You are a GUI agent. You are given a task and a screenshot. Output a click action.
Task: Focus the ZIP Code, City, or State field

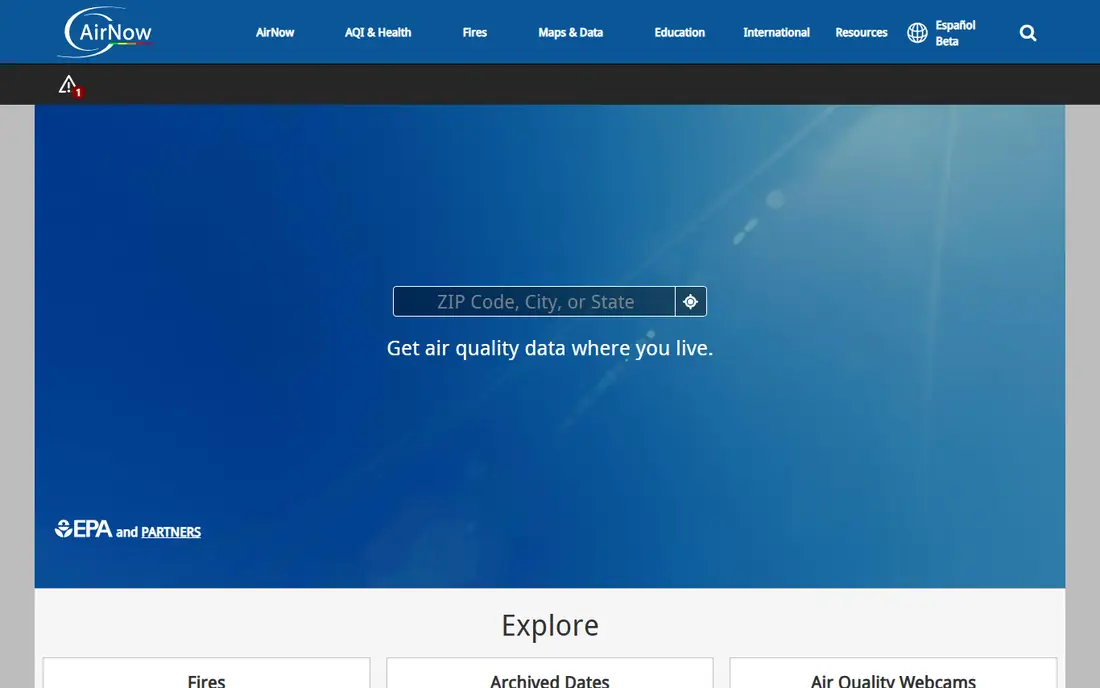point(535,302)
